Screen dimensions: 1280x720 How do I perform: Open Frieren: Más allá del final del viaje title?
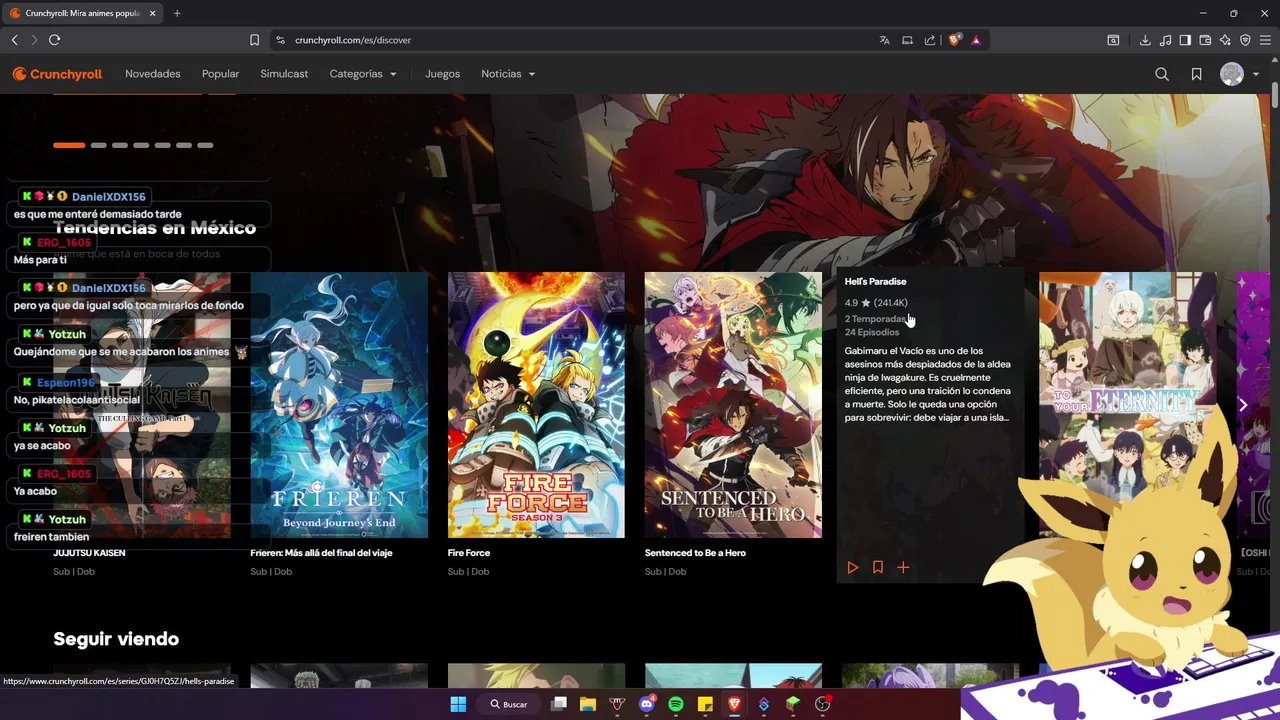point(321,553)
